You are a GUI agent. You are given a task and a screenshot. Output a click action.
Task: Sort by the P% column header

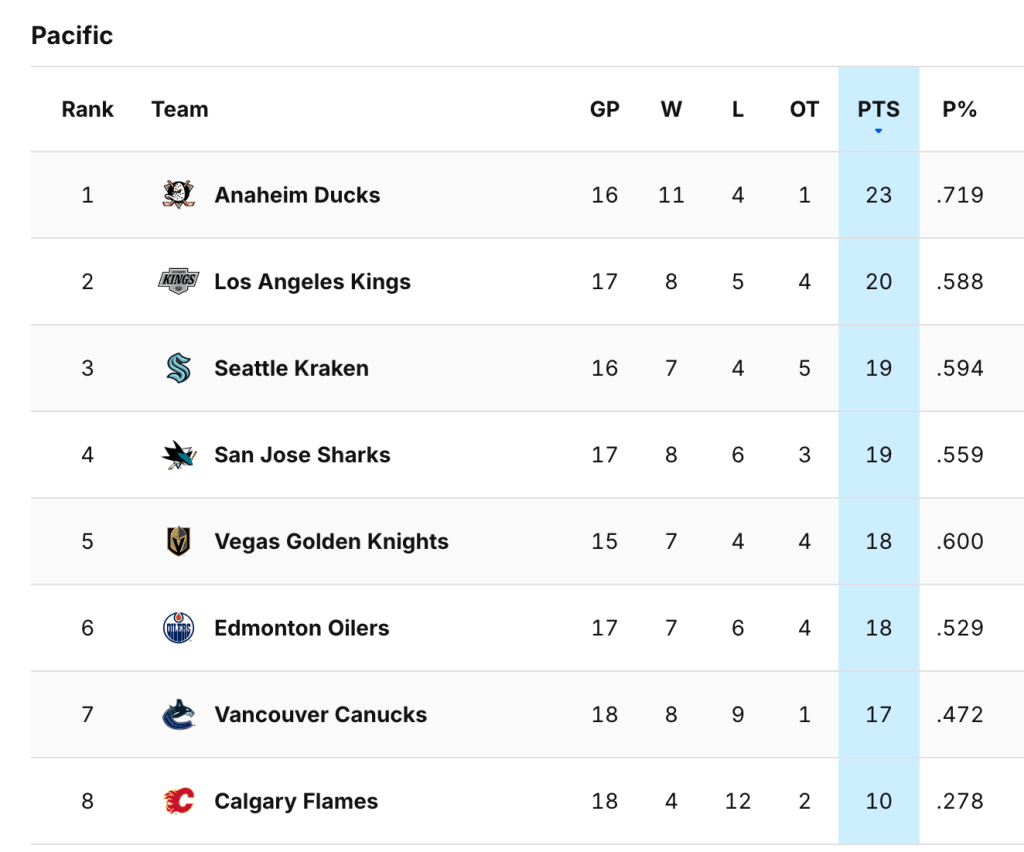pos(959,109)
